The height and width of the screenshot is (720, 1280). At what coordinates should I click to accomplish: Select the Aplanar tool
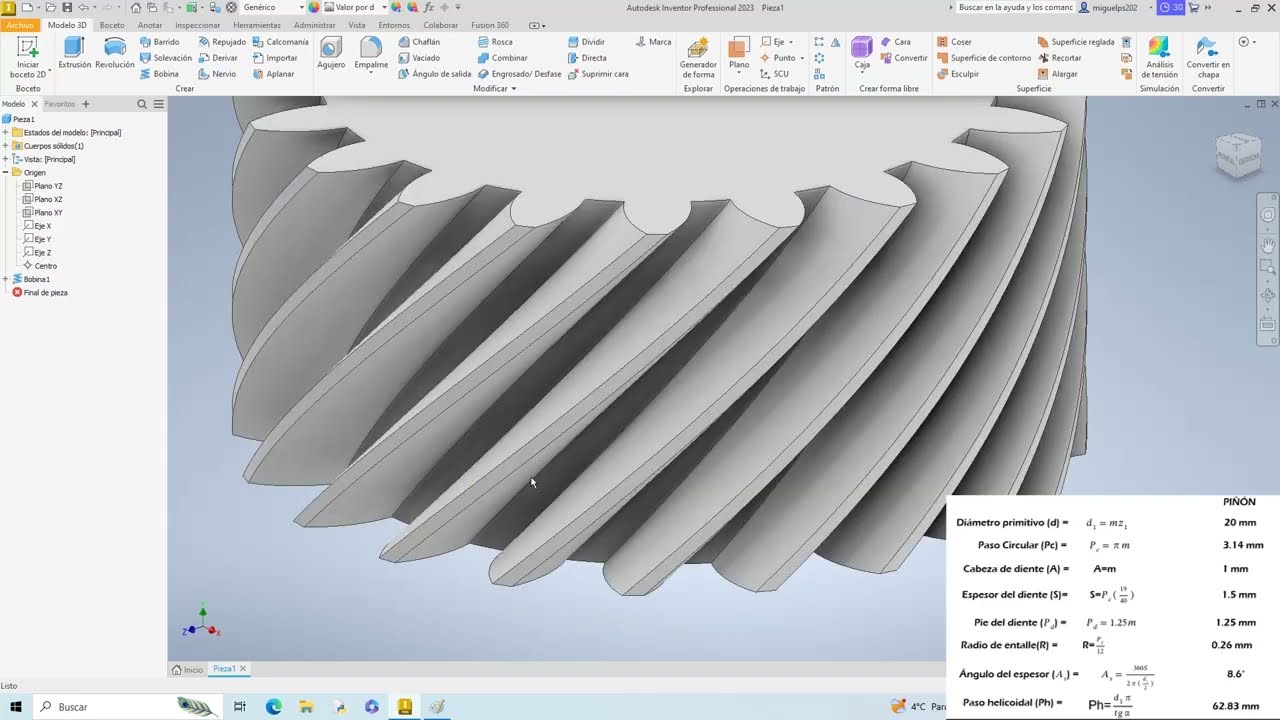273,74
